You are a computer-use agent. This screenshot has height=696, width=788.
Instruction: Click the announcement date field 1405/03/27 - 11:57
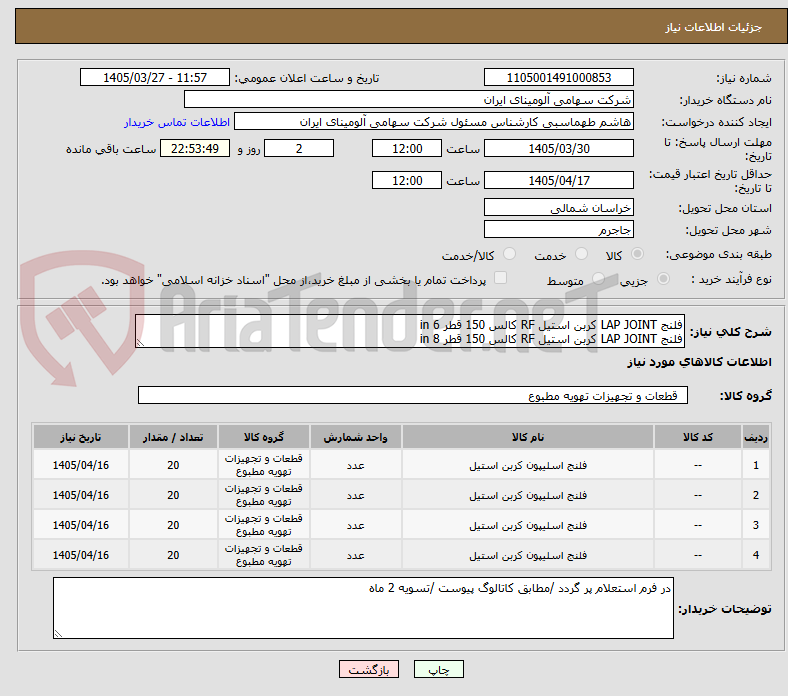[155, 77]
